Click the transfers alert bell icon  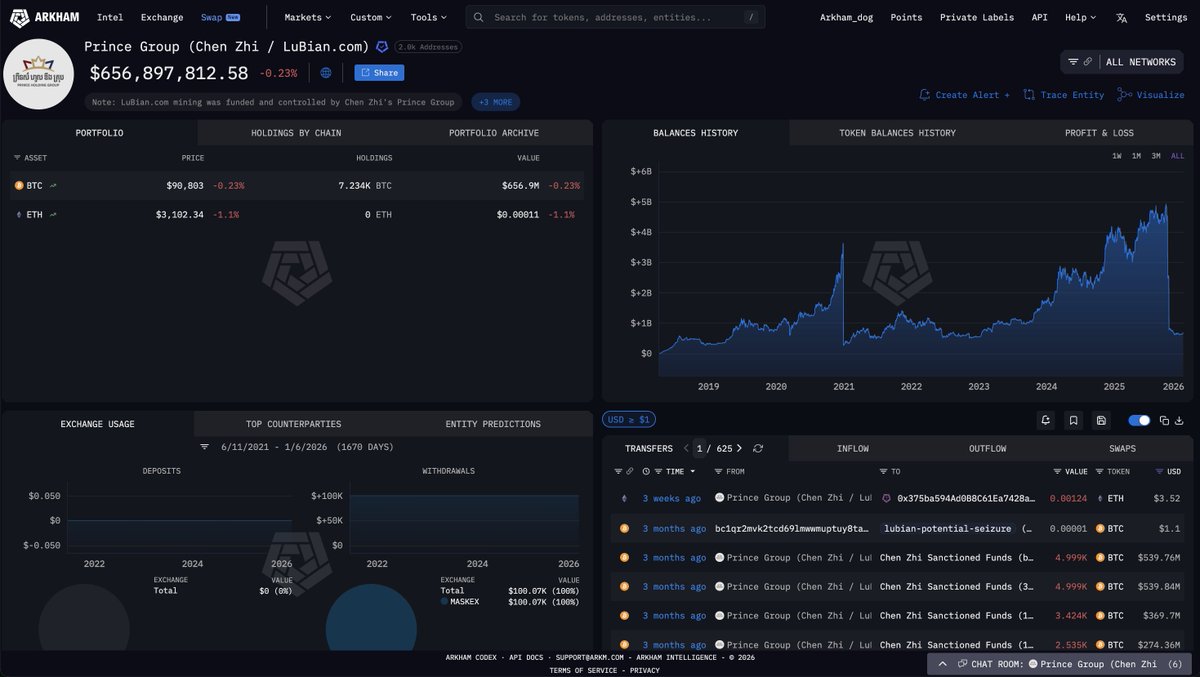1045,420
